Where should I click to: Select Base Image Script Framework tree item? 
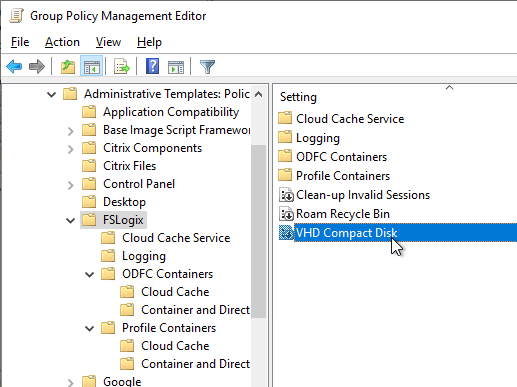[177, 130]
